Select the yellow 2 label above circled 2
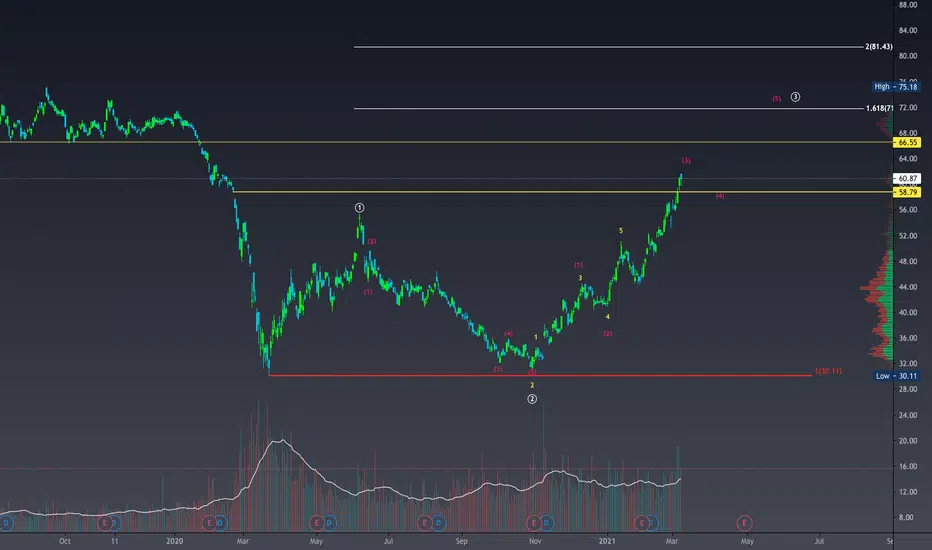The image size is (932, 550). click(532, 385)
